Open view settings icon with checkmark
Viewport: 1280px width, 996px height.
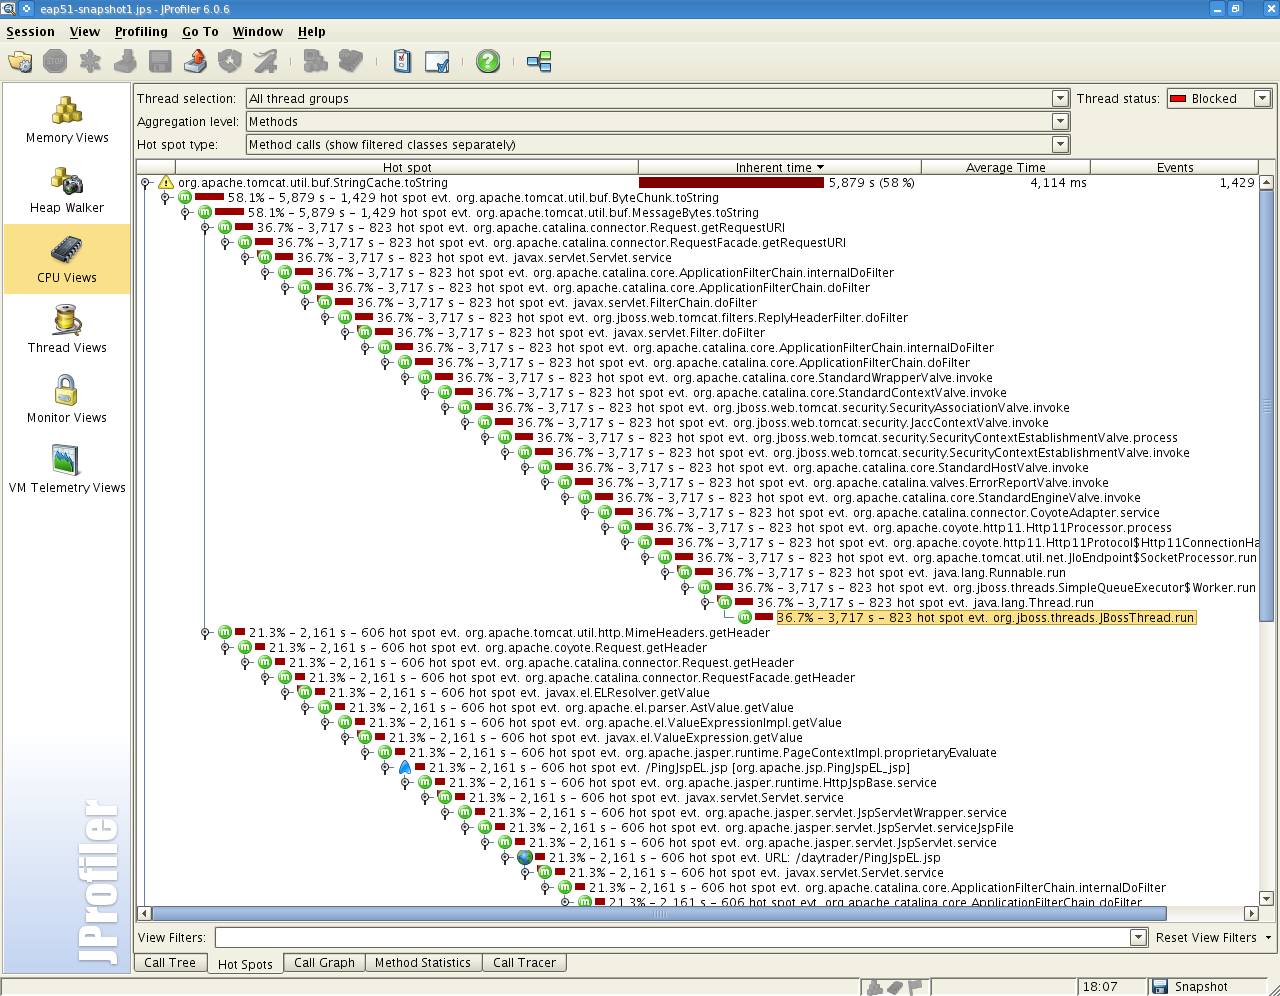(437, 62)
